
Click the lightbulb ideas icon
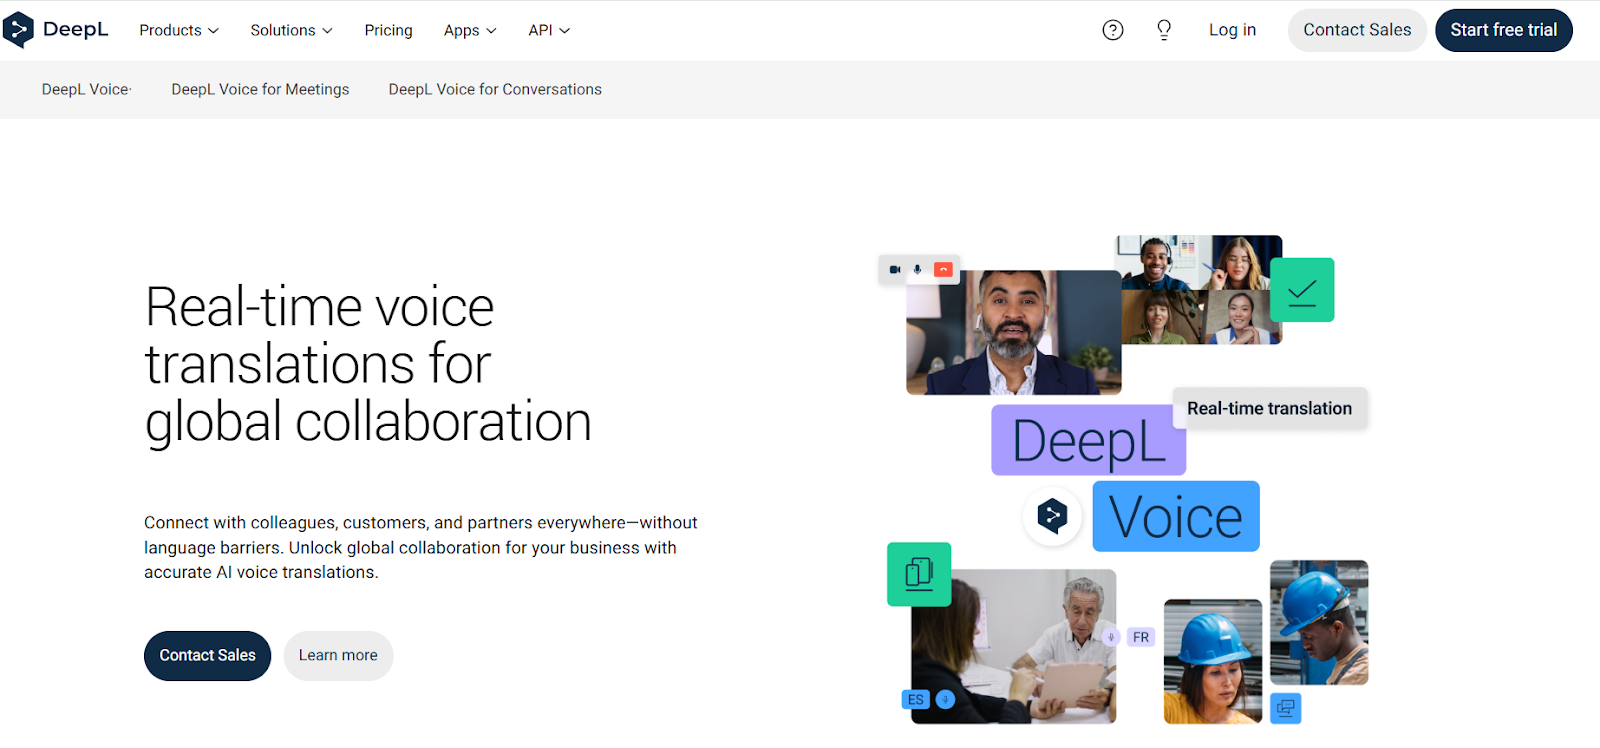(1164, 30)
